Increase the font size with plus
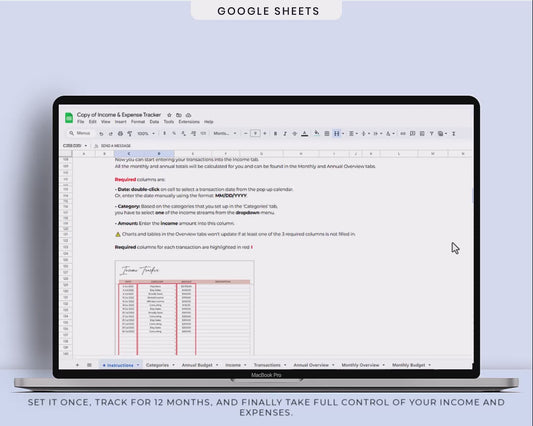 [265, 133]
